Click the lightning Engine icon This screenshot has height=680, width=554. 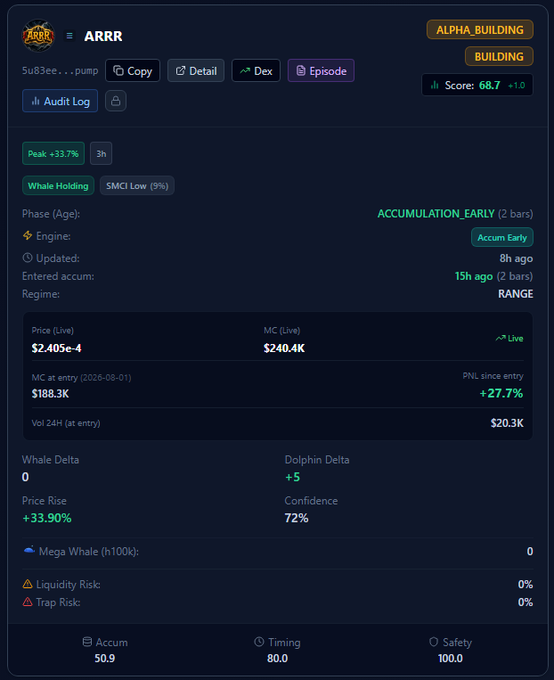pyautogui.click(x=27, y=235)
